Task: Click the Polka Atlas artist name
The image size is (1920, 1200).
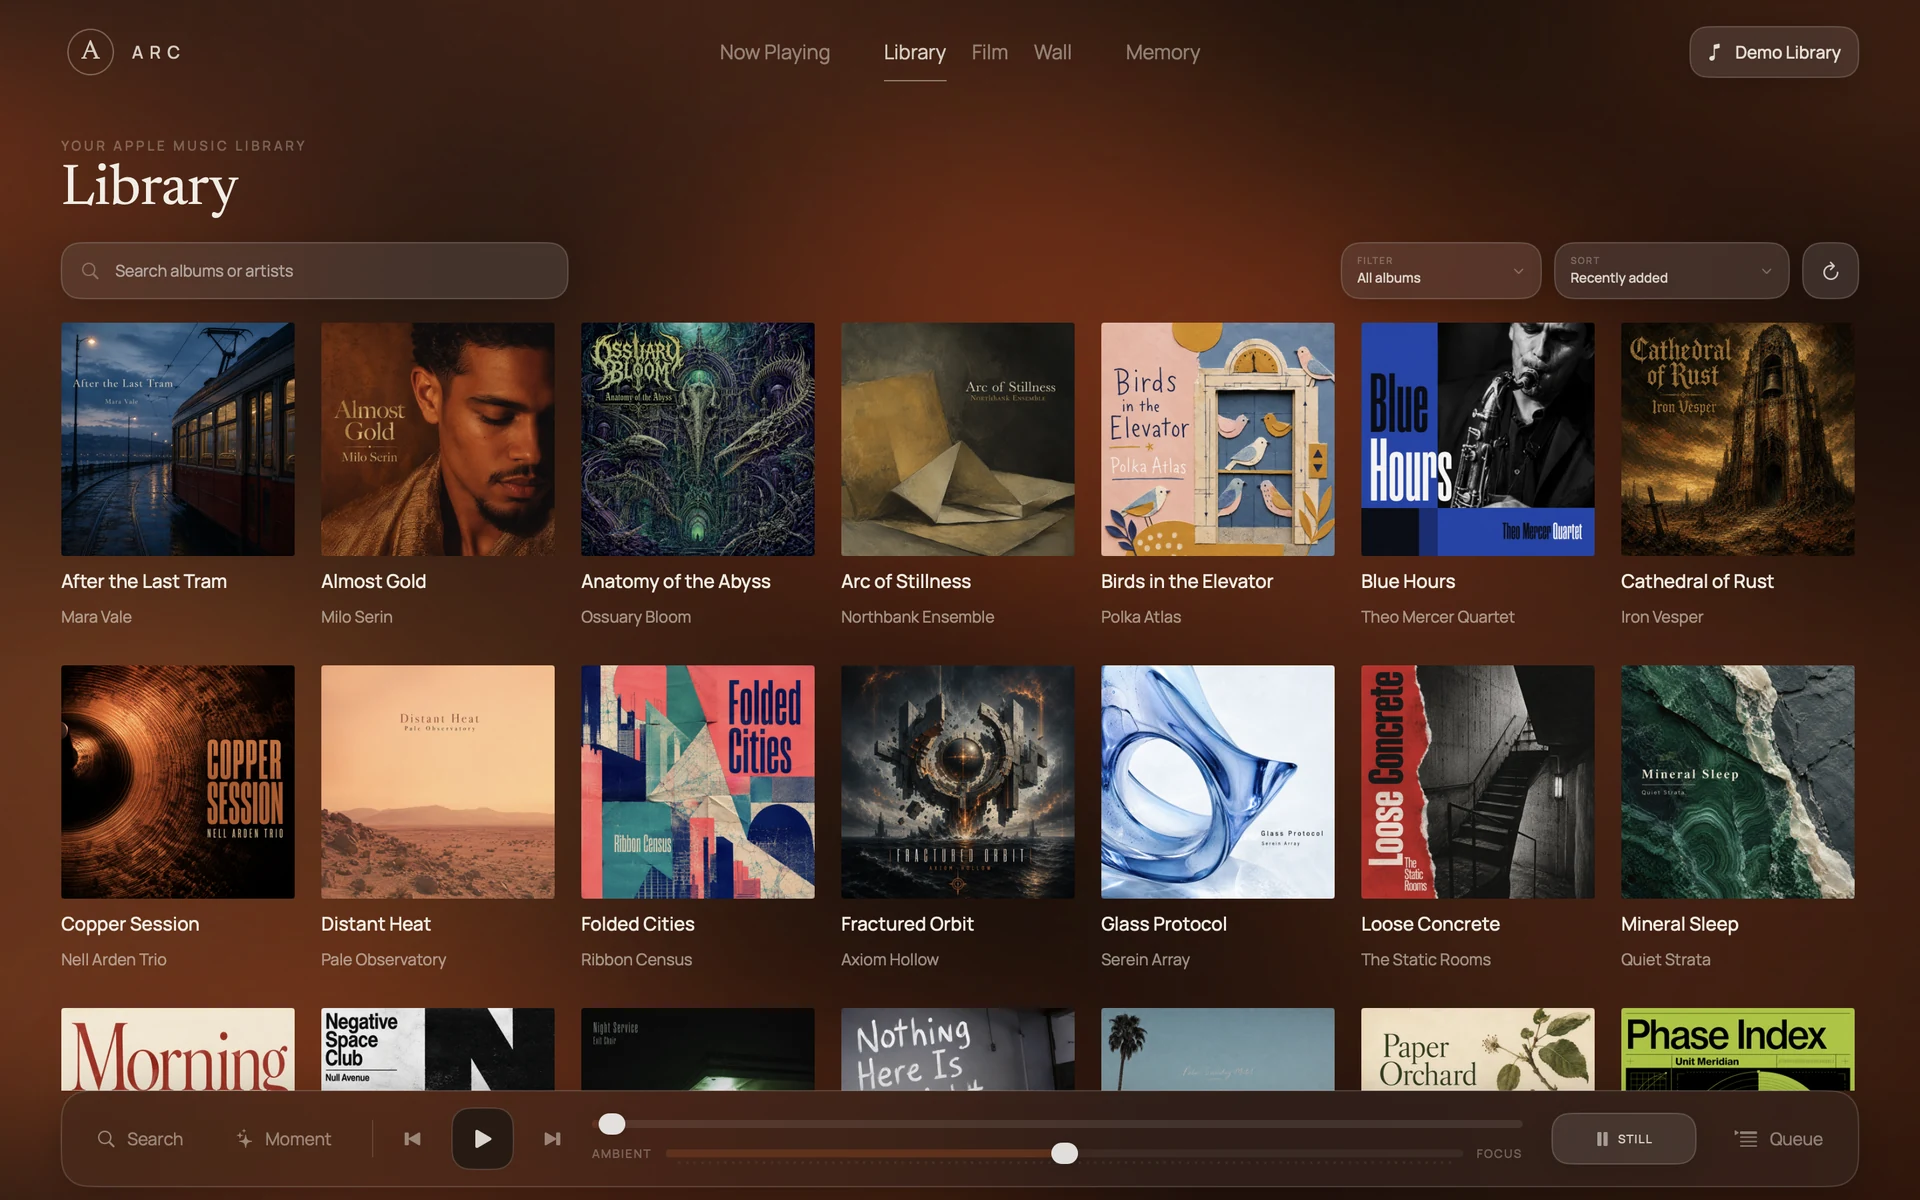Action: (1141, 617)
